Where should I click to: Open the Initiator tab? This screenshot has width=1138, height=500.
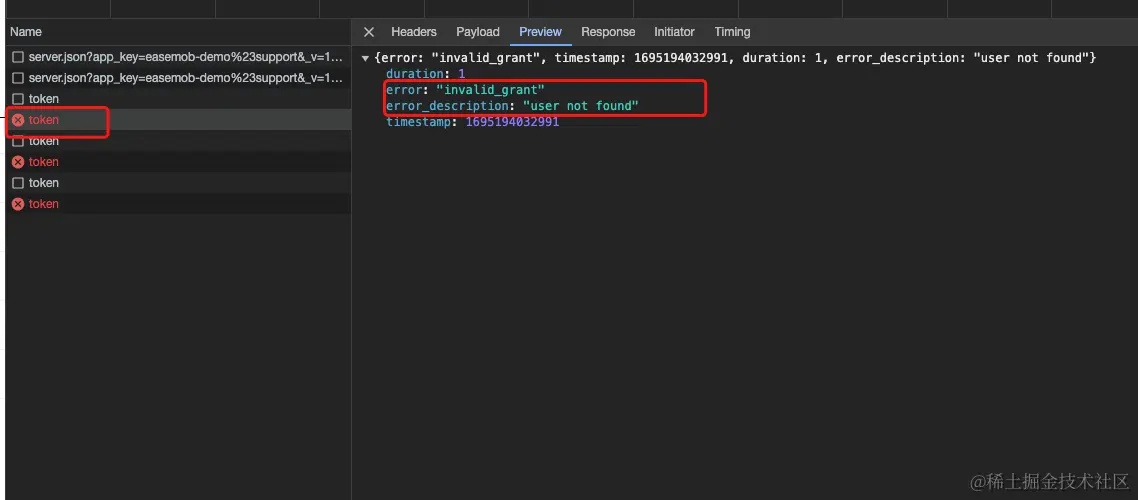pyautogui.click(x=674, y=32)
